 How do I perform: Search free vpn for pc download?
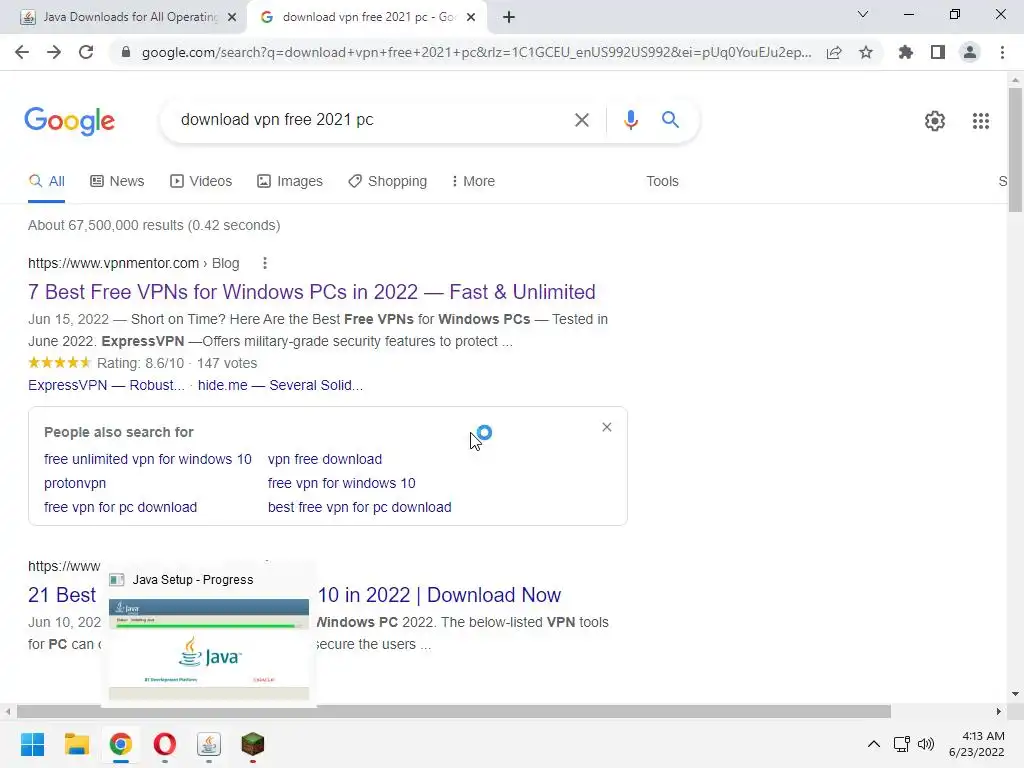tap(120, 507)
